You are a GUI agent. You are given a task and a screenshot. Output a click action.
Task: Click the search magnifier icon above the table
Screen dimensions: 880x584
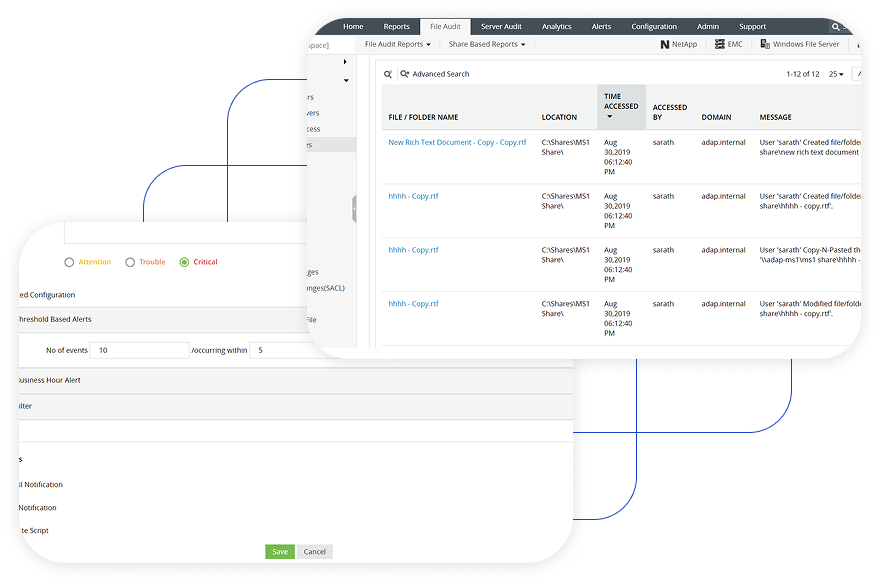[388, 74]
